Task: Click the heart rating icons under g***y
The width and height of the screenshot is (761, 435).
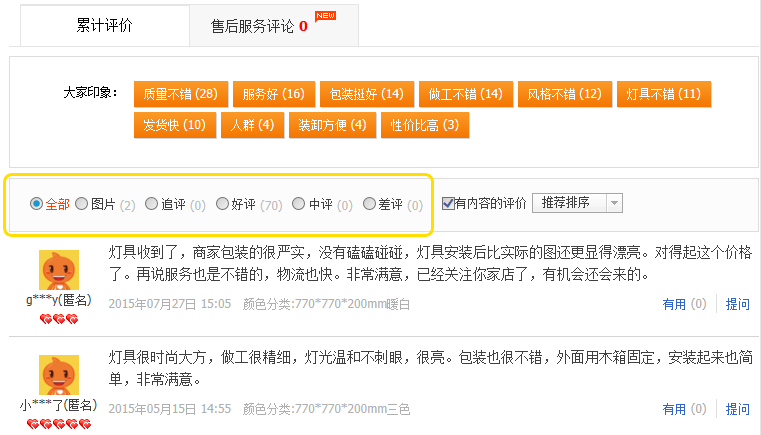Action: pos(59,319)
